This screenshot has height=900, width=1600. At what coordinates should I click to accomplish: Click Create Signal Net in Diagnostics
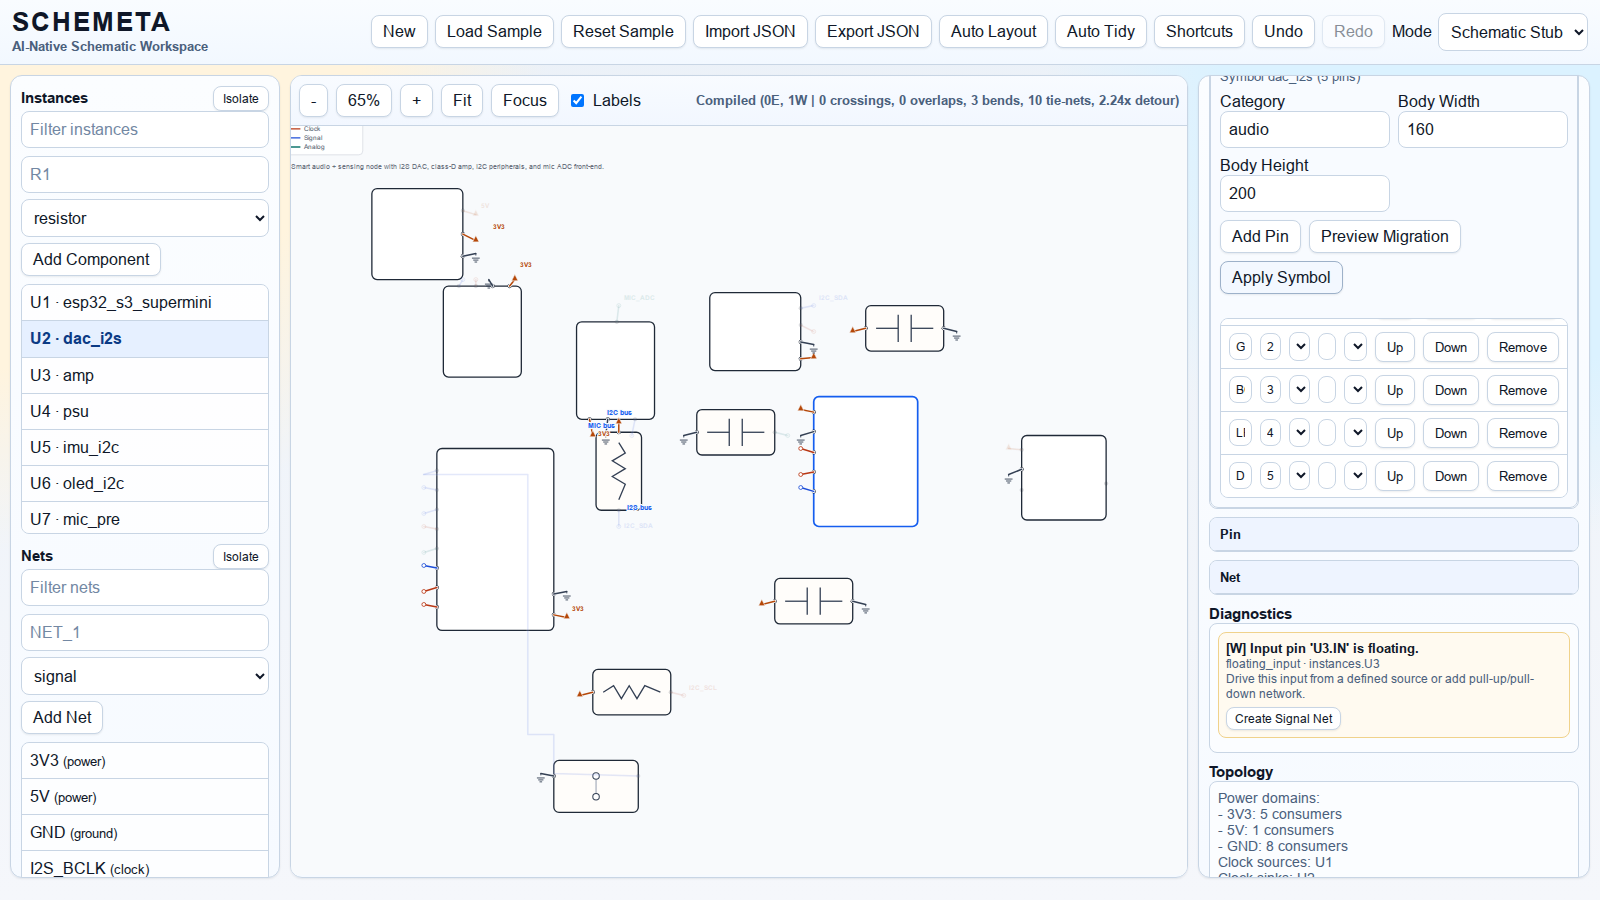pos(1283,718)
